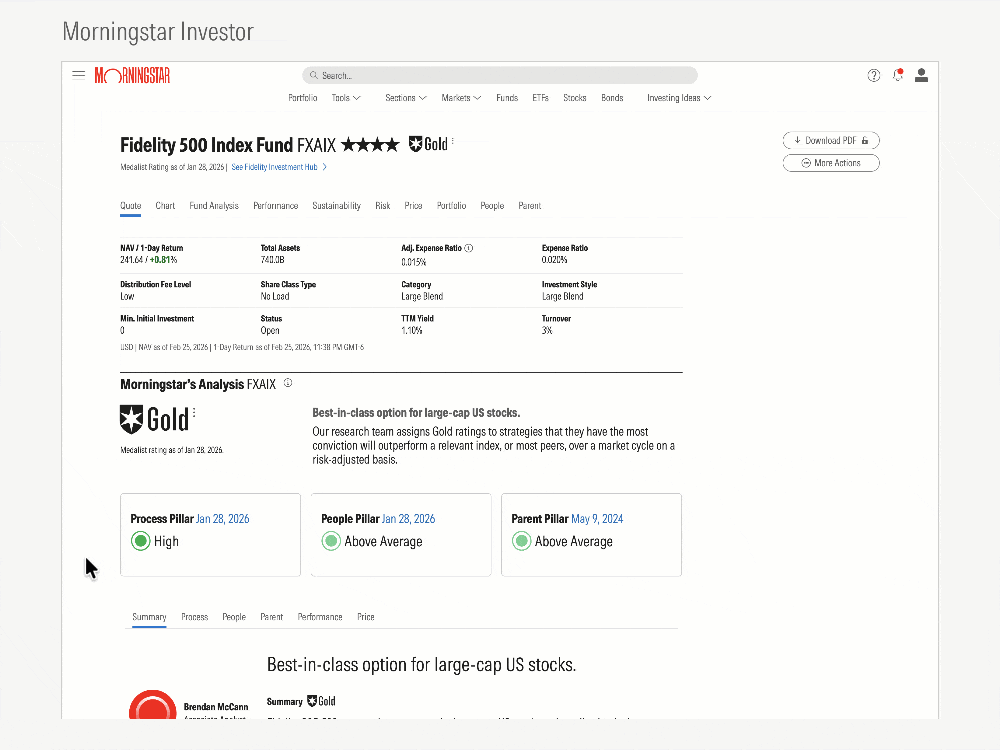1000x750 pixels.
Task: Open Portfolio in the top navigation
Action: coord(302,98)
